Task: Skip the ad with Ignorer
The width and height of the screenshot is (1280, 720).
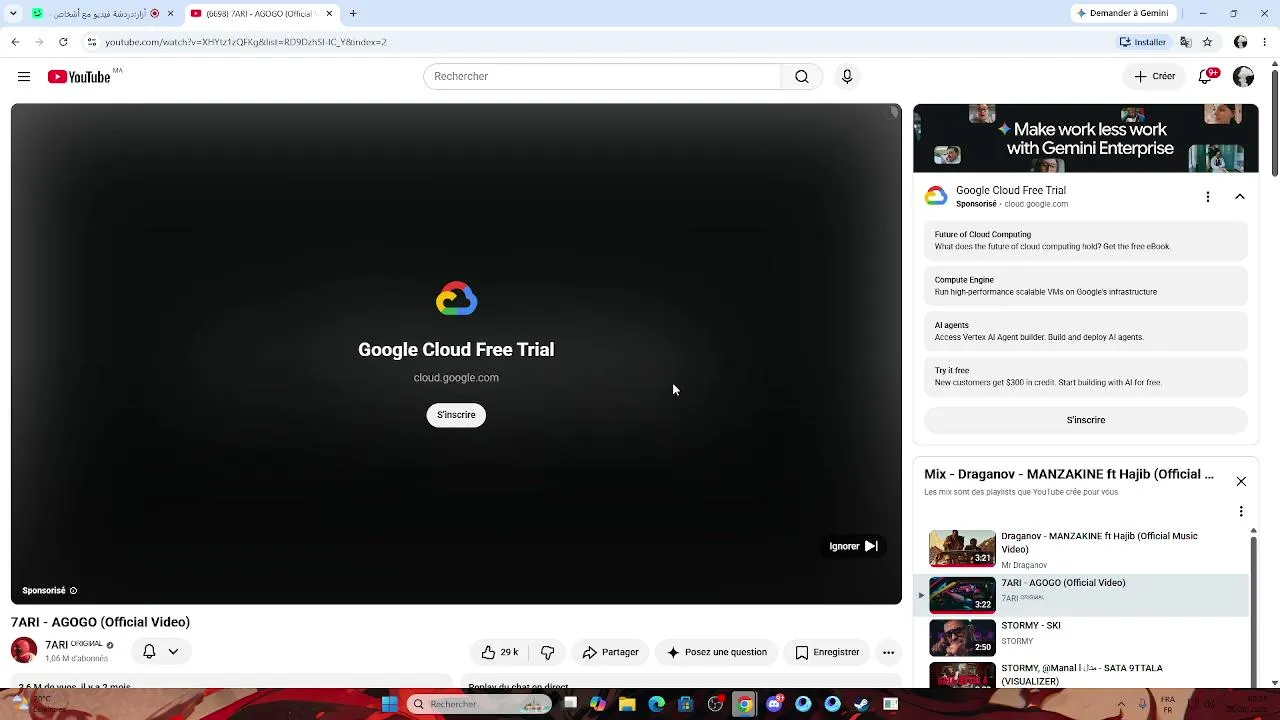Action: (853, 546)
